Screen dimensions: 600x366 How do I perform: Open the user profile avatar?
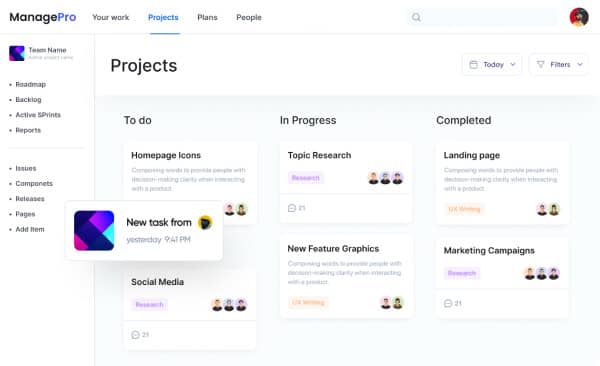(579, 17)
